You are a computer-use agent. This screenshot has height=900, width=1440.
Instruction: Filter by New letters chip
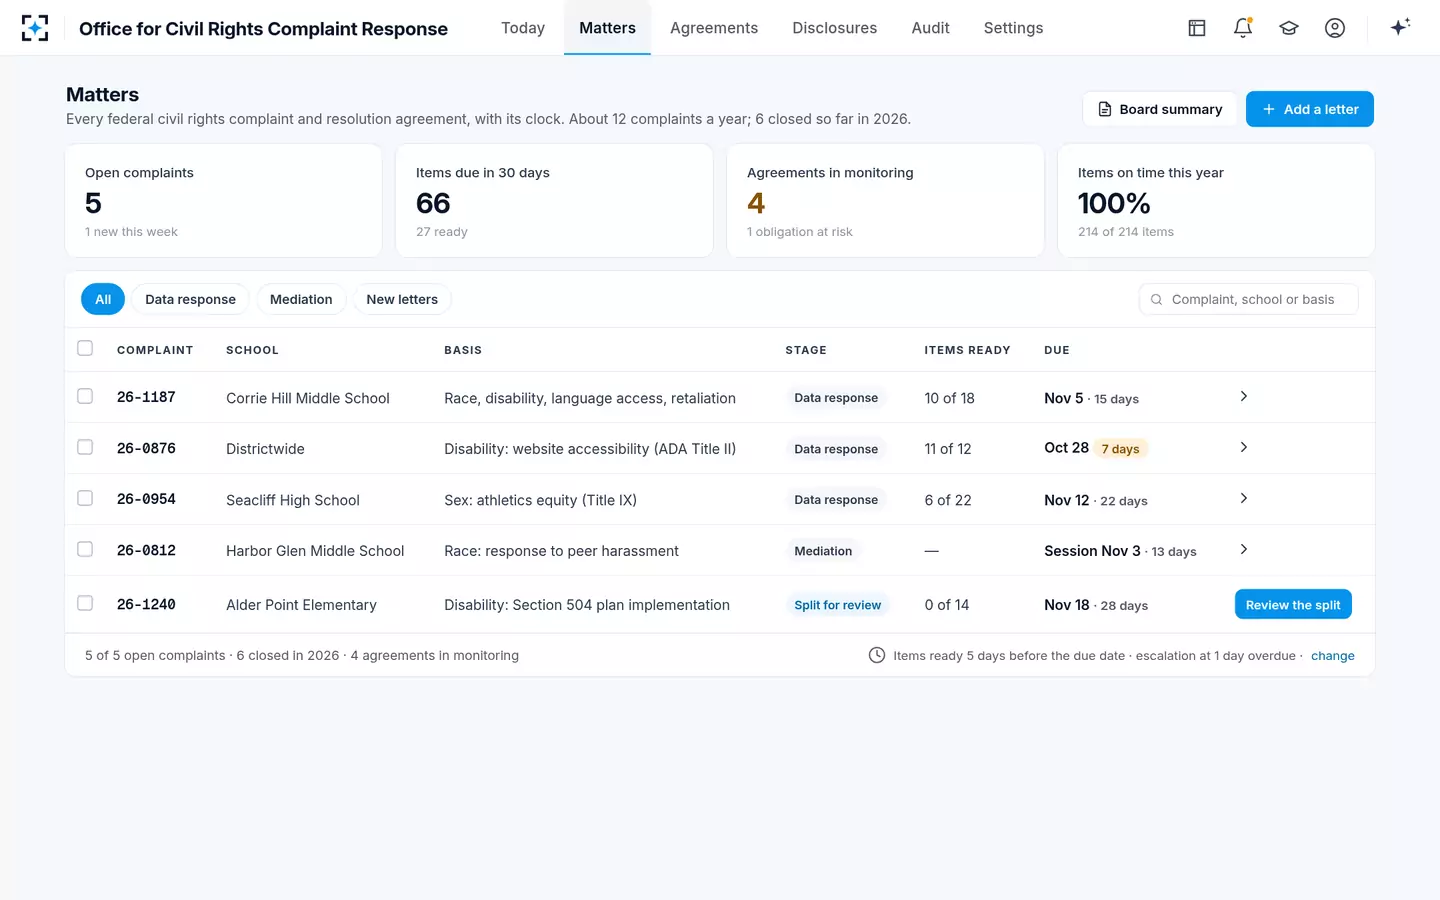pos(402,299)
